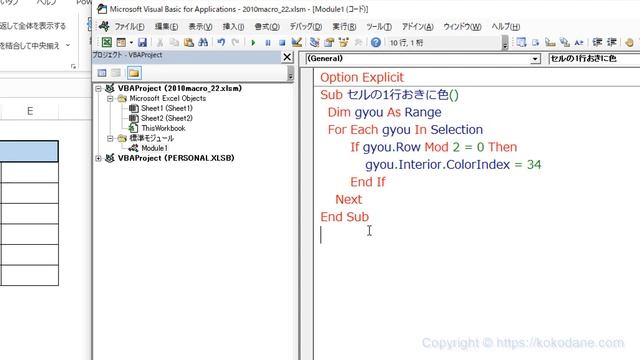Open the 実行(R) menu

click(x=344, y=27)
